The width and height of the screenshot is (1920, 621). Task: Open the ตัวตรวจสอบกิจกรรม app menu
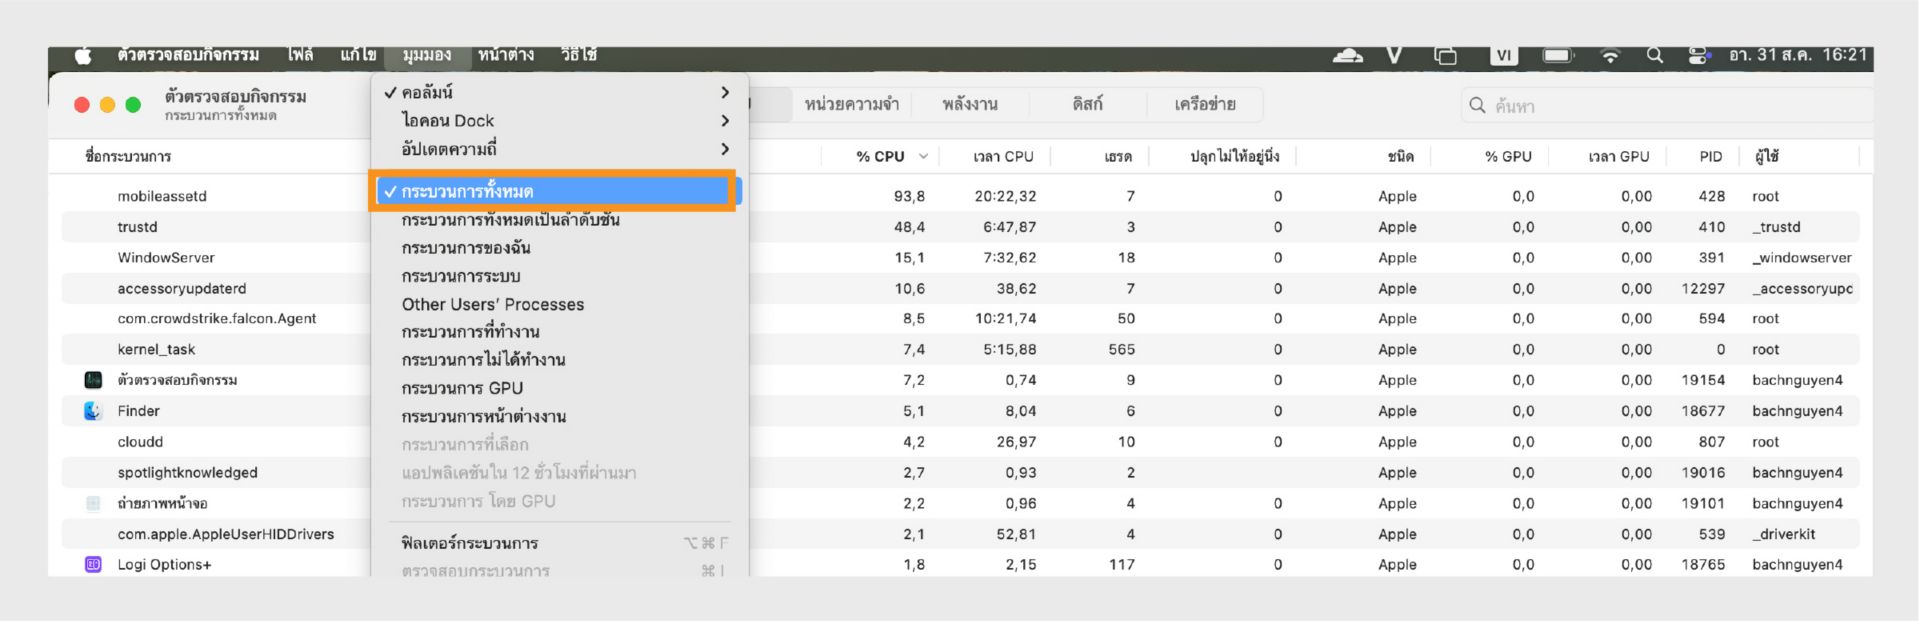188,55
